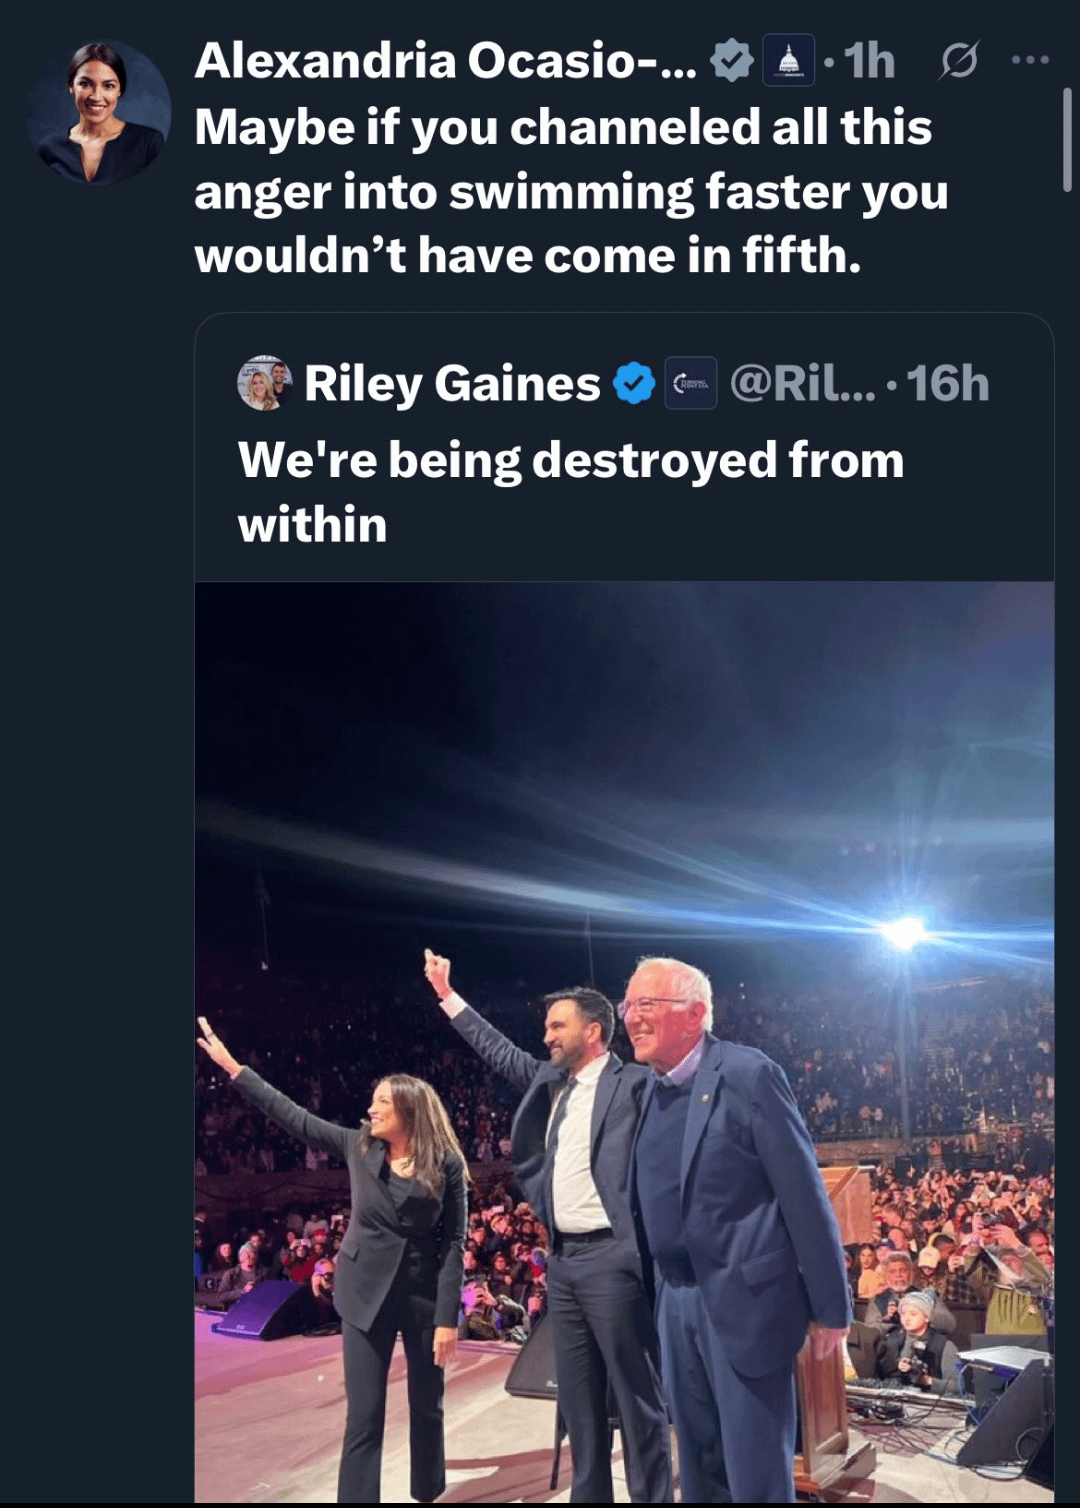The image size is (1080, 1508).
Task: Click the Turning Point USA affiliation badge
Action: 691,384
